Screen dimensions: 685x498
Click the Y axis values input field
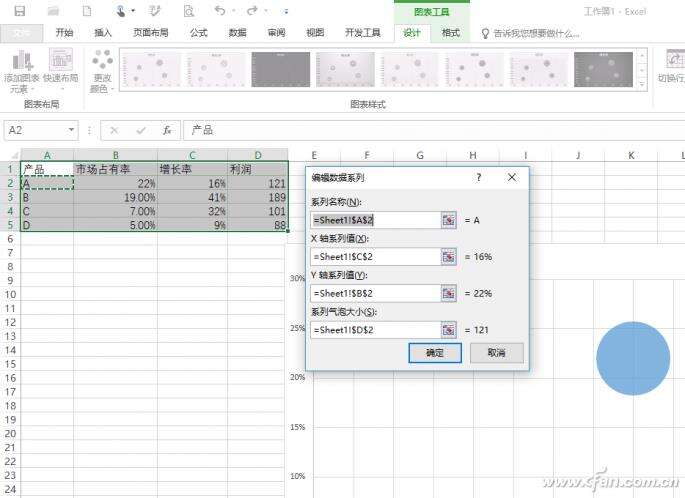(374, 293)
